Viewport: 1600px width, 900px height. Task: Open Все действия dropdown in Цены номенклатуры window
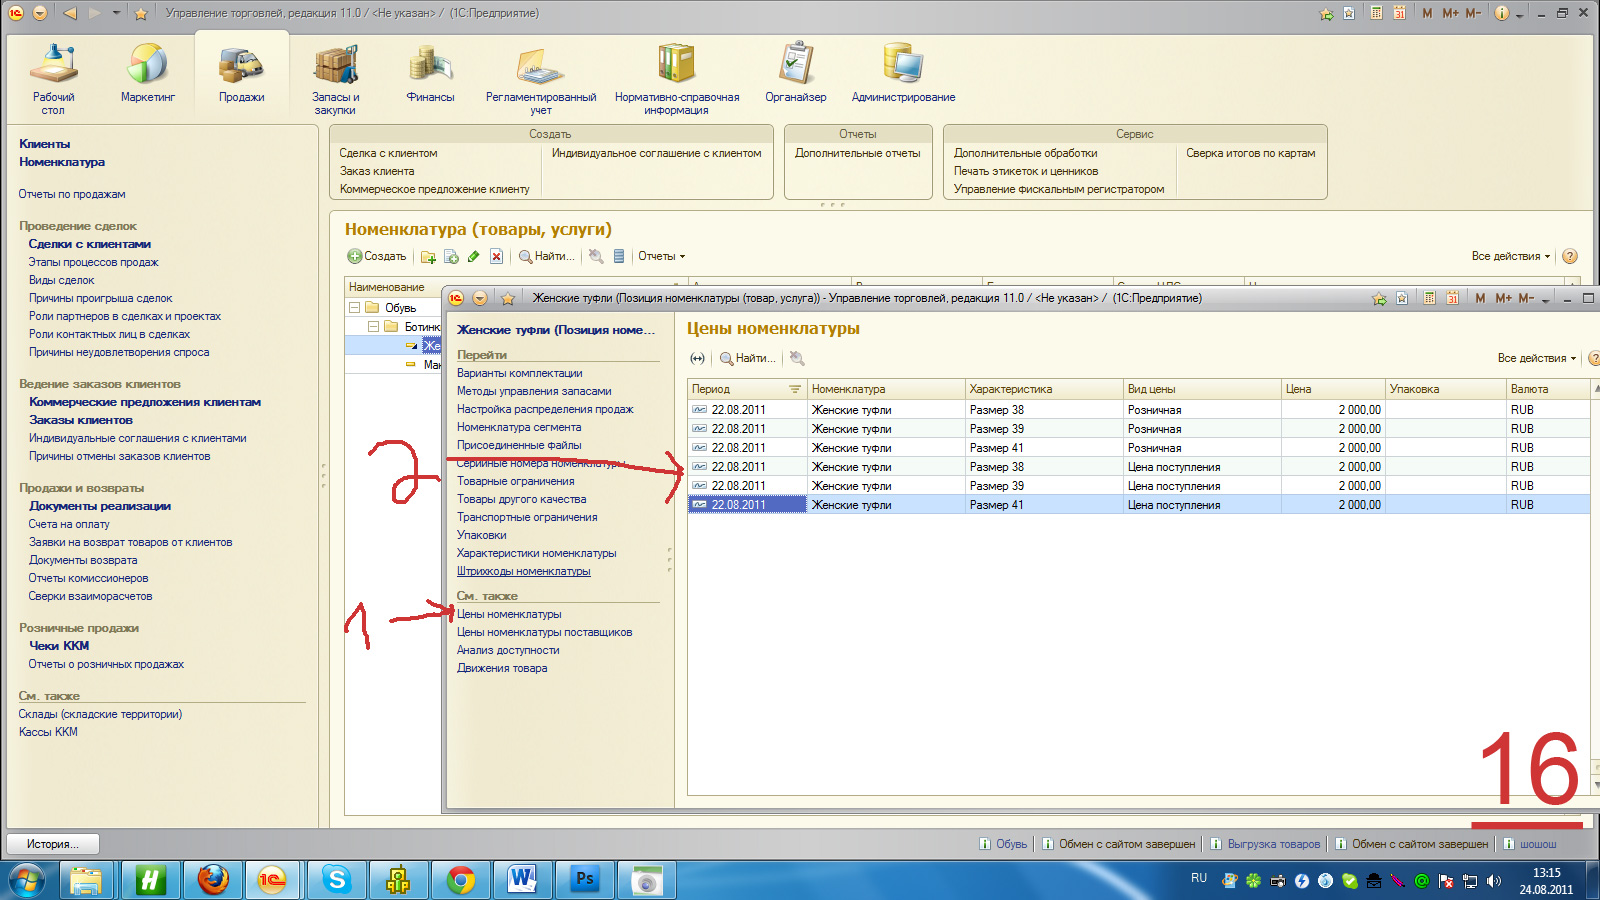click(1537, 358)
